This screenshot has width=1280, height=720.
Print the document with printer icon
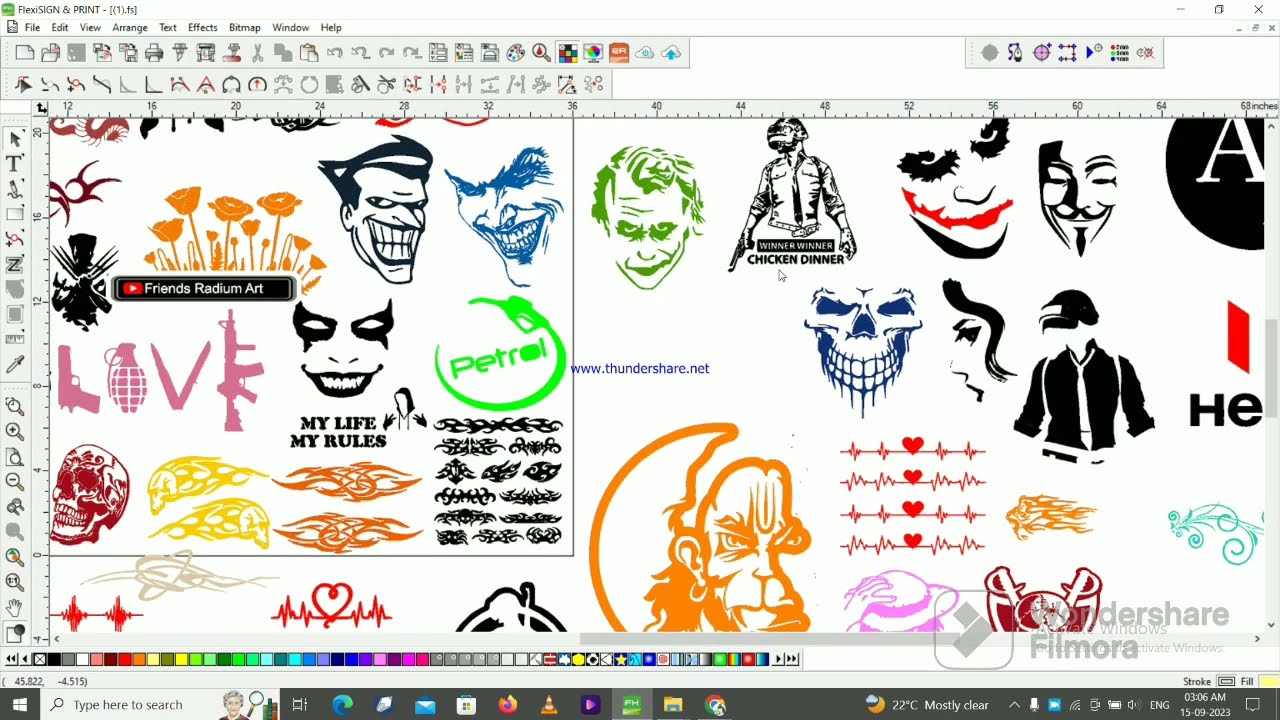point(154,53)
